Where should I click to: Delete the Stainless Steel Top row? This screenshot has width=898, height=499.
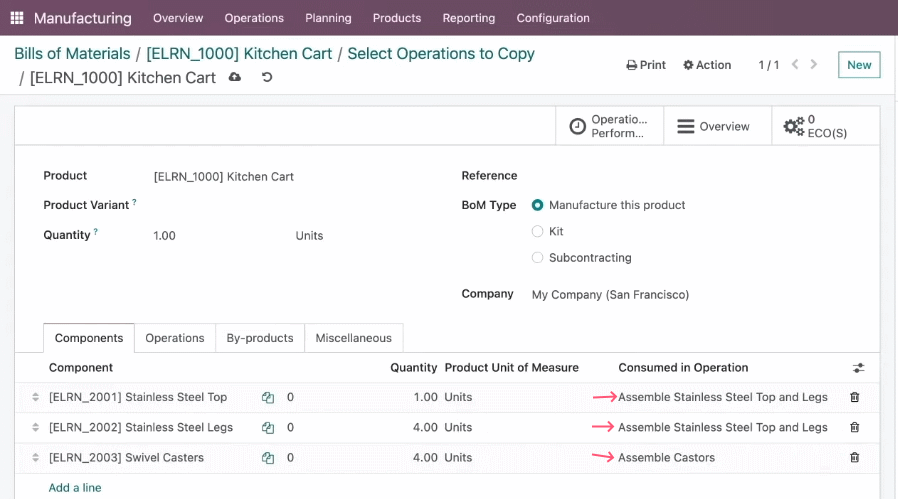854,397
